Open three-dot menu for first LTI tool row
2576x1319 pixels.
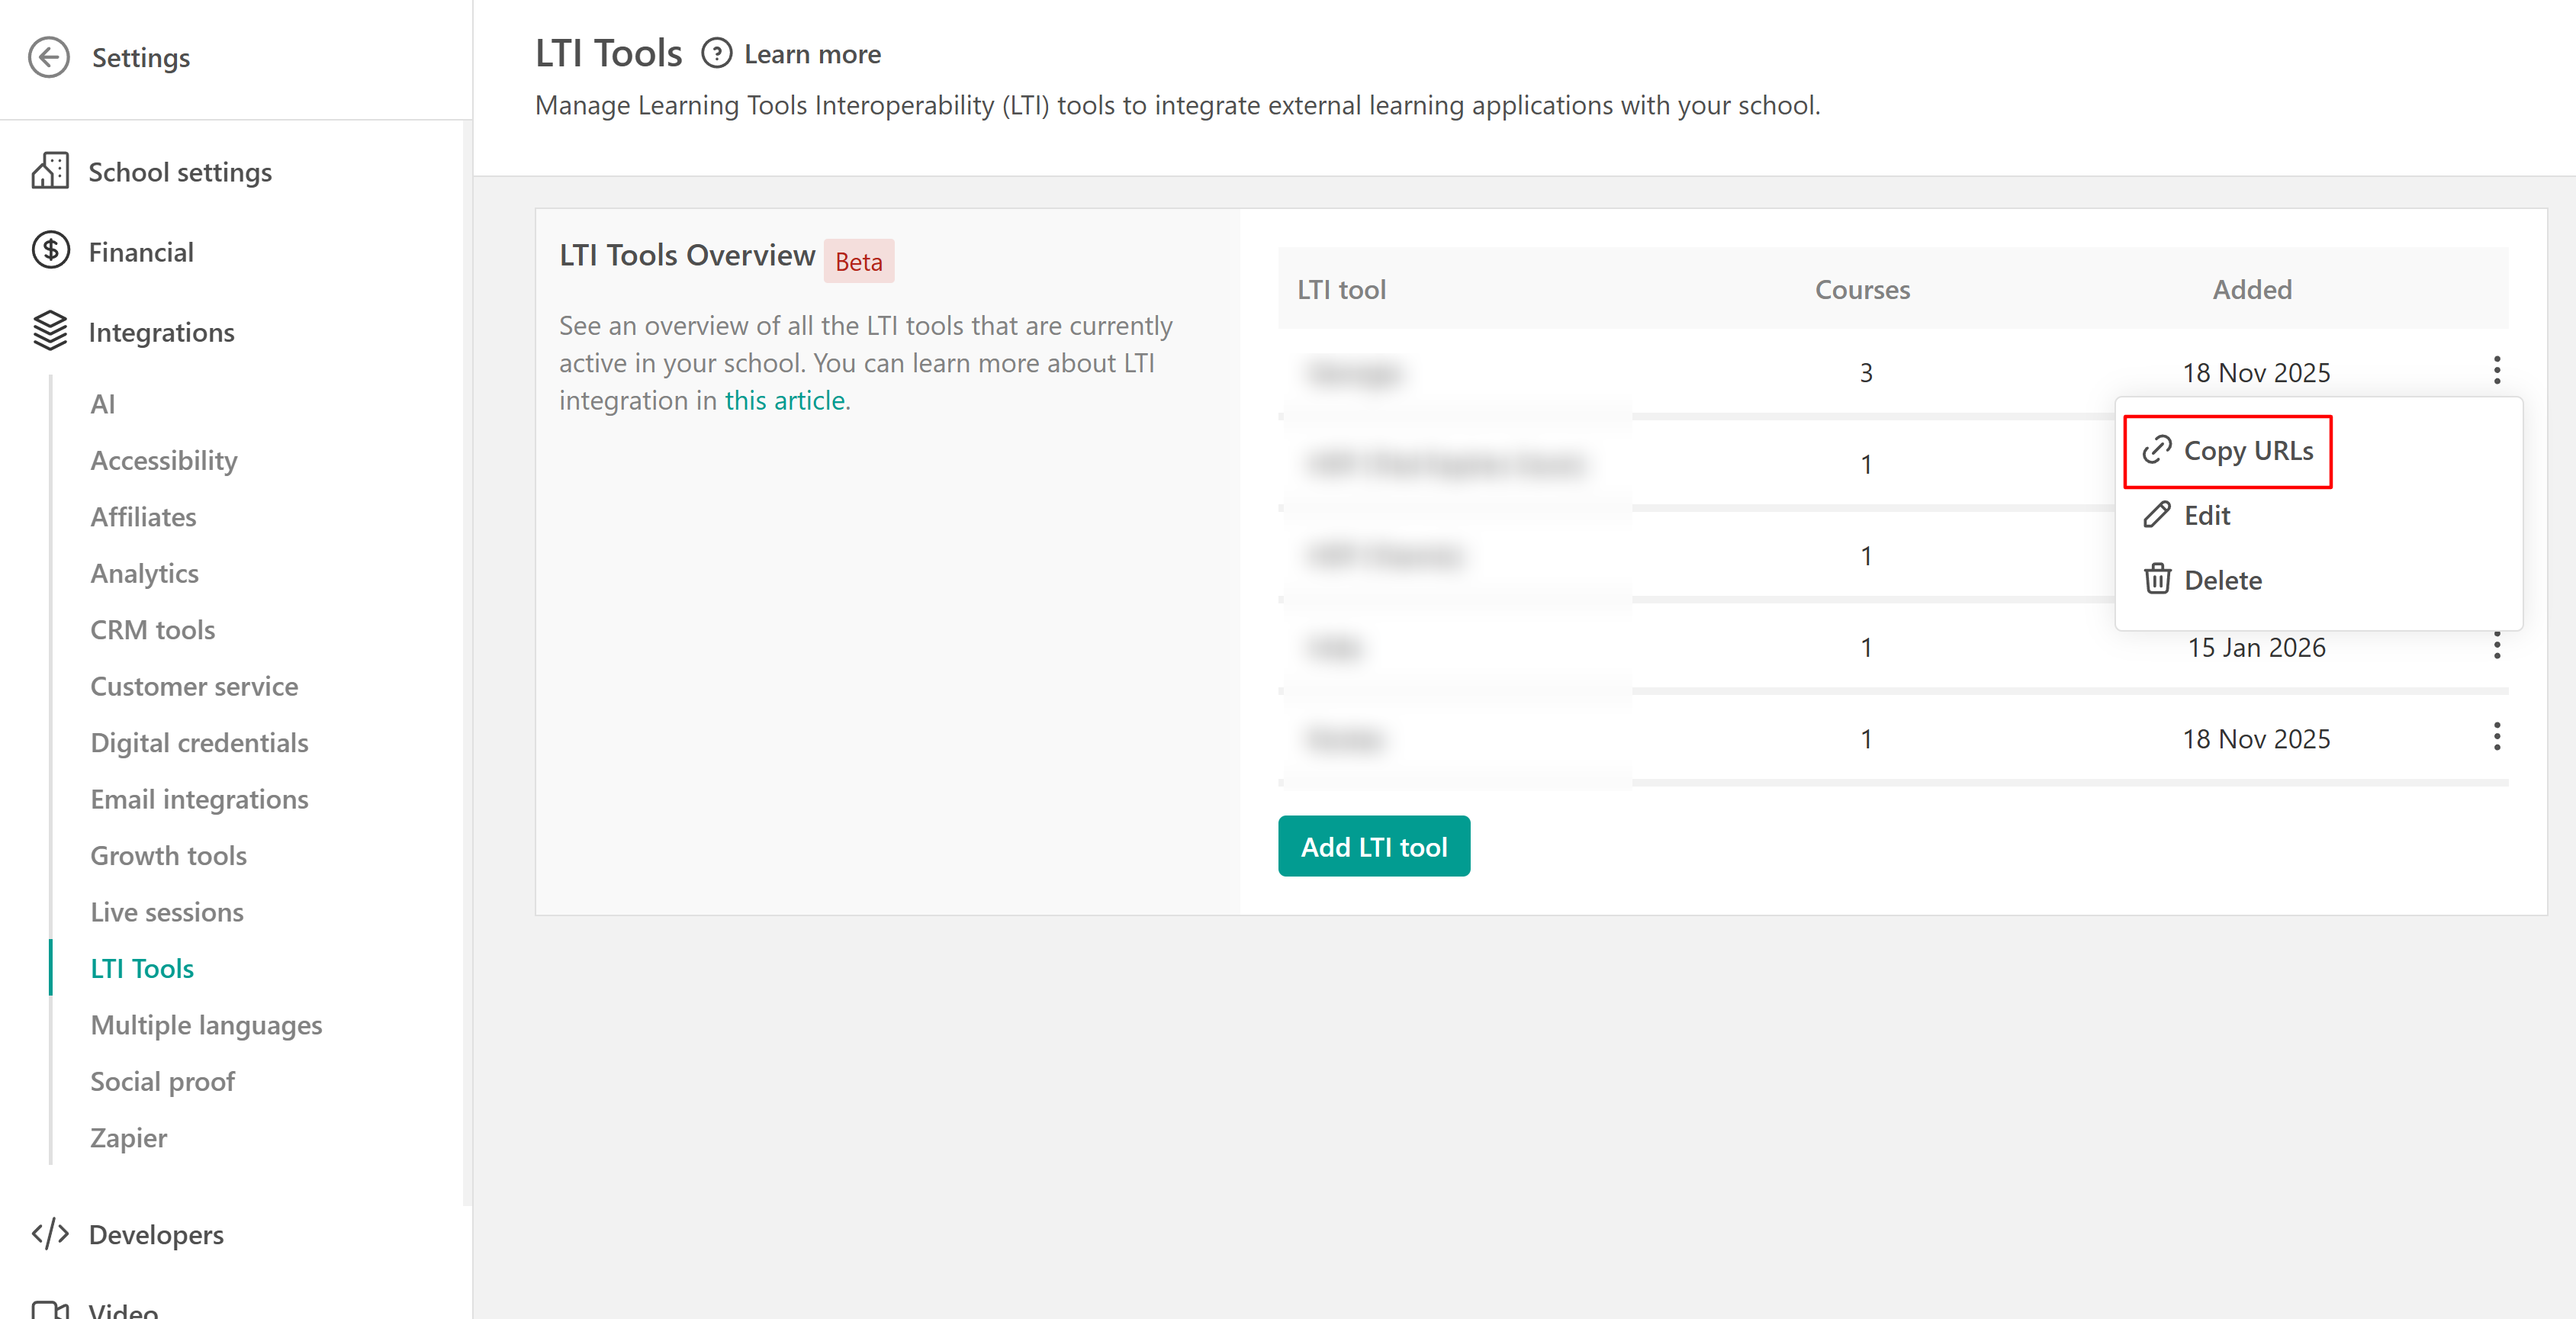2496,371
